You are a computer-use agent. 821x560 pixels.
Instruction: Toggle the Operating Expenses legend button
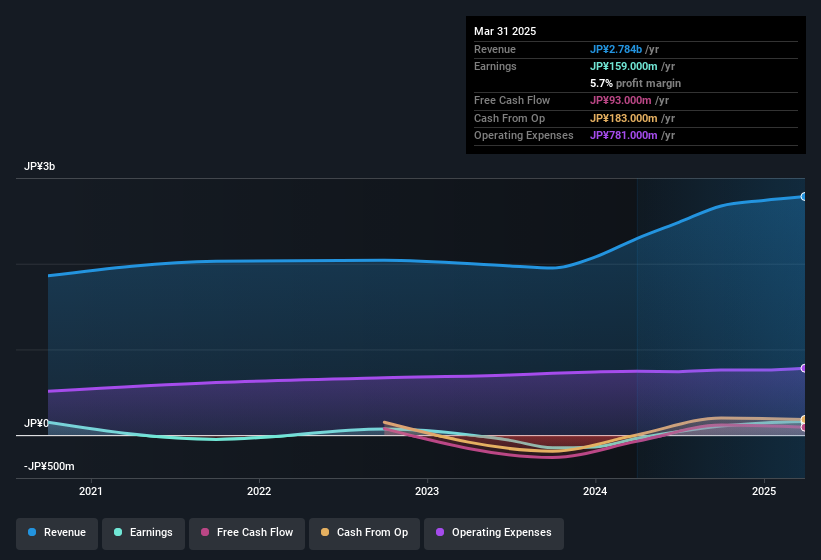tap(494, 533)
